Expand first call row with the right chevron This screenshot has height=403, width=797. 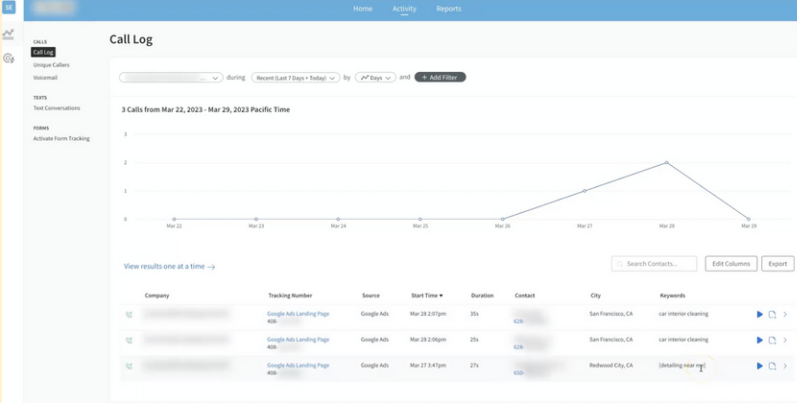785,314
